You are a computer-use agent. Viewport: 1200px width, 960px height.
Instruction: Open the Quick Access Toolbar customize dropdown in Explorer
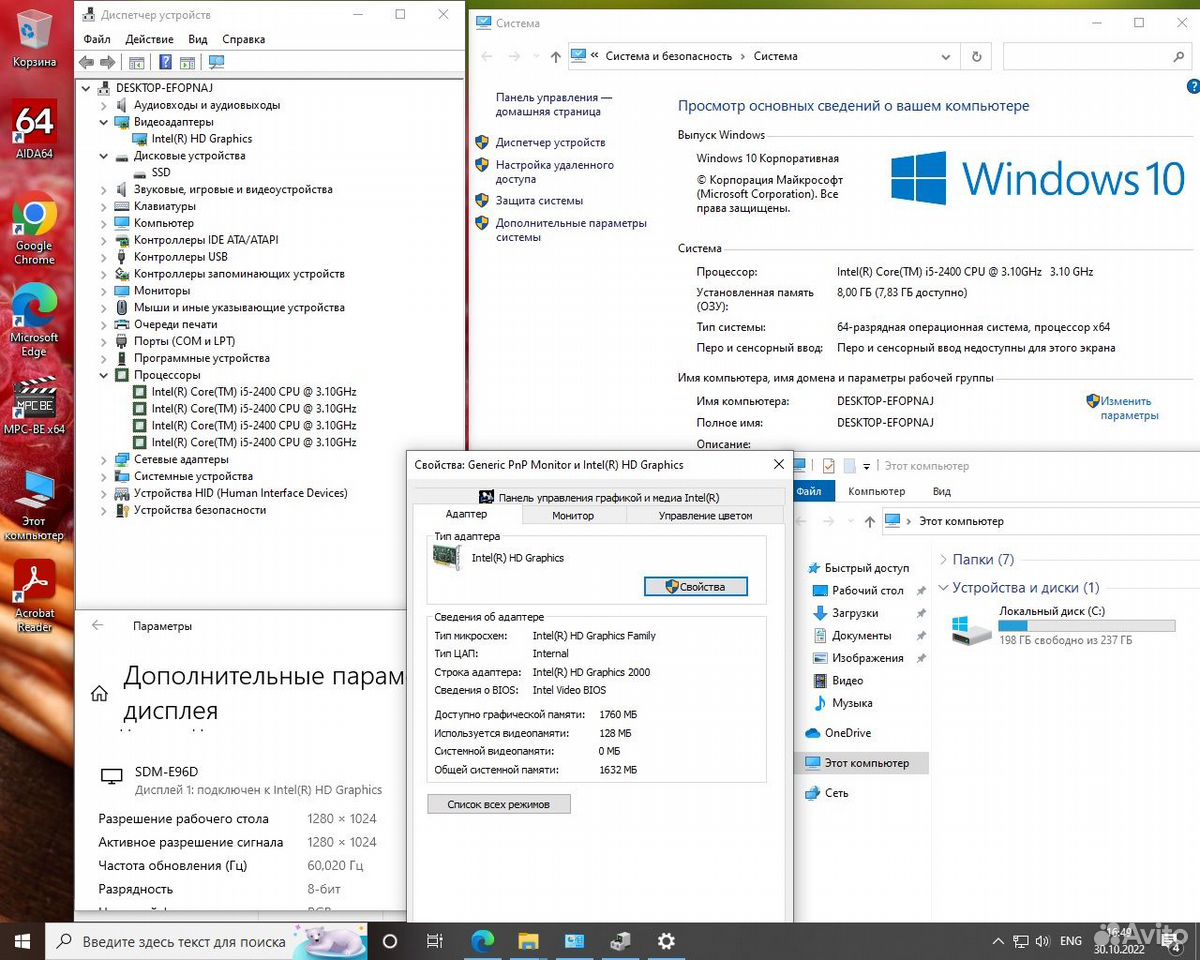867,466
